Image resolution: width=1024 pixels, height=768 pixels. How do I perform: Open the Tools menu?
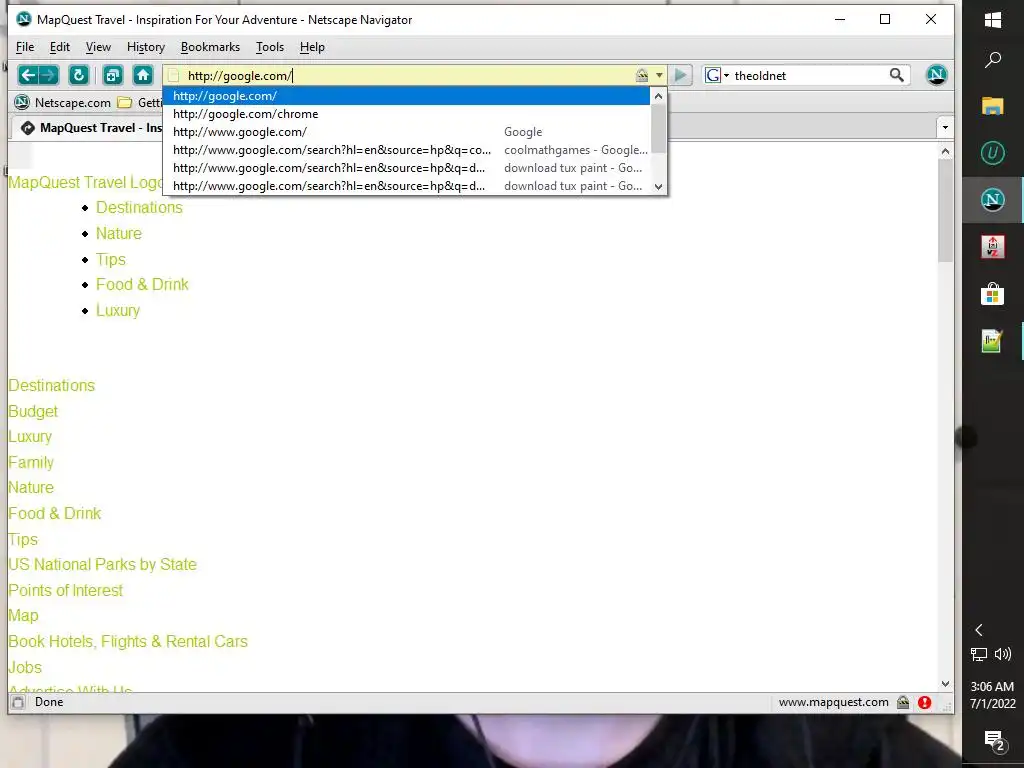click(270, 47)
